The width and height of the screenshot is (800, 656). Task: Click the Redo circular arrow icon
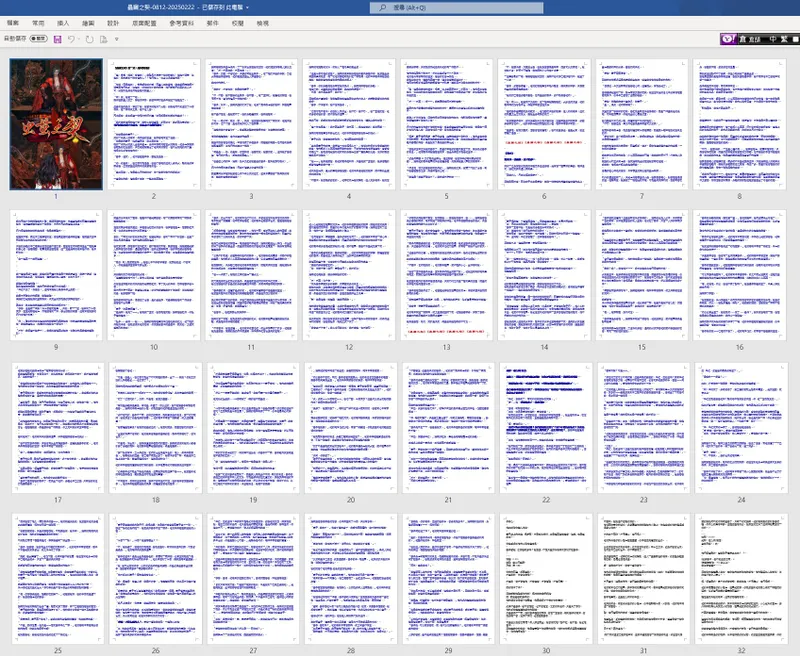pos(89,39)
